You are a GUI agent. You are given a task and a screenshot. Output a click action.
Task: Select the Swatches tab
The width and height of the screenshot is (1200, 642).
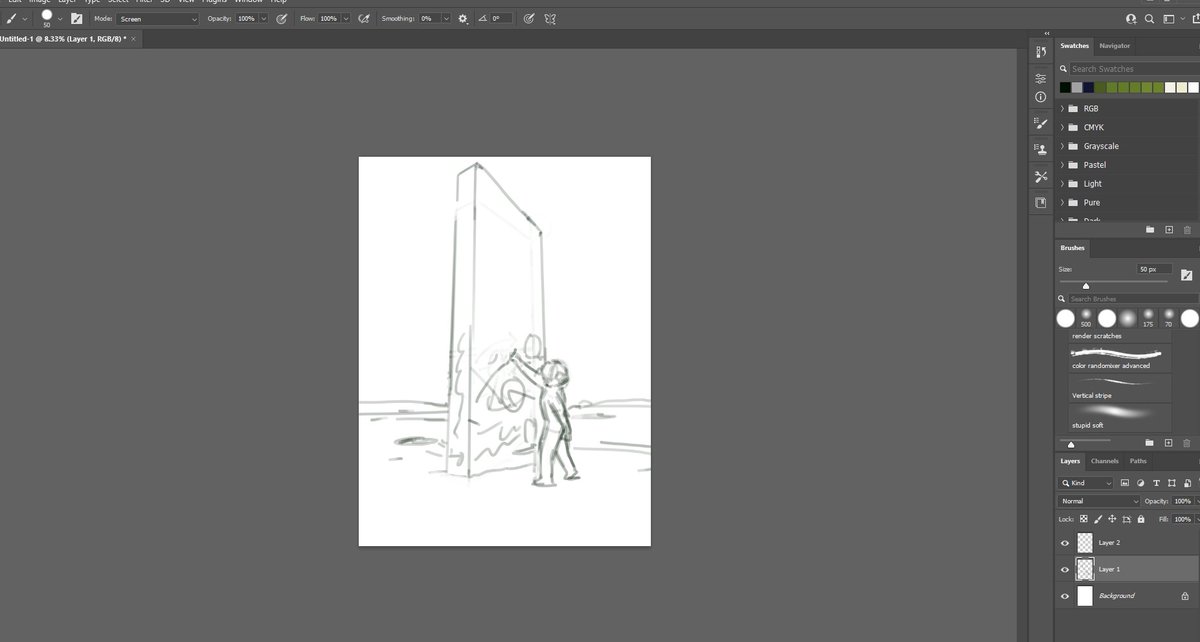click(x=1075, y=46)
